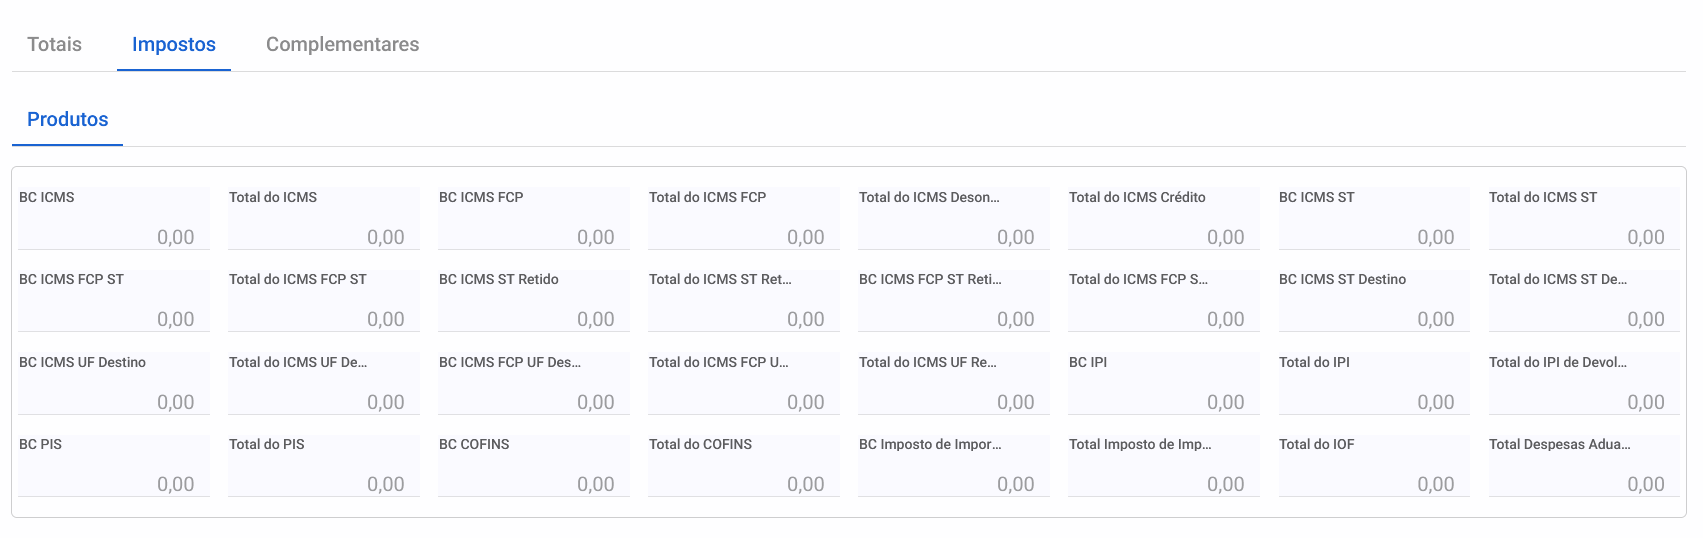The width and height of the screenshot is (1703, 538).
Task: Click the BC ICMS FCP field
Action: click(x=534, y=218)
